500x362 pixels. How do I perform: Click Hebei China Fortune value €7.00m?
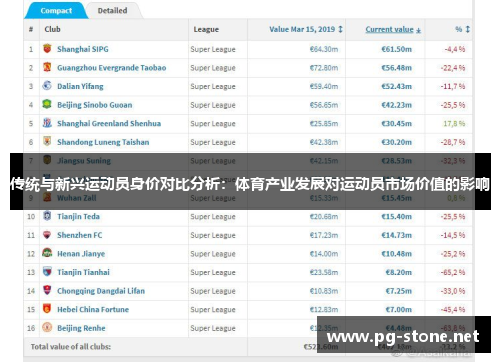click(x=398, y=310)
